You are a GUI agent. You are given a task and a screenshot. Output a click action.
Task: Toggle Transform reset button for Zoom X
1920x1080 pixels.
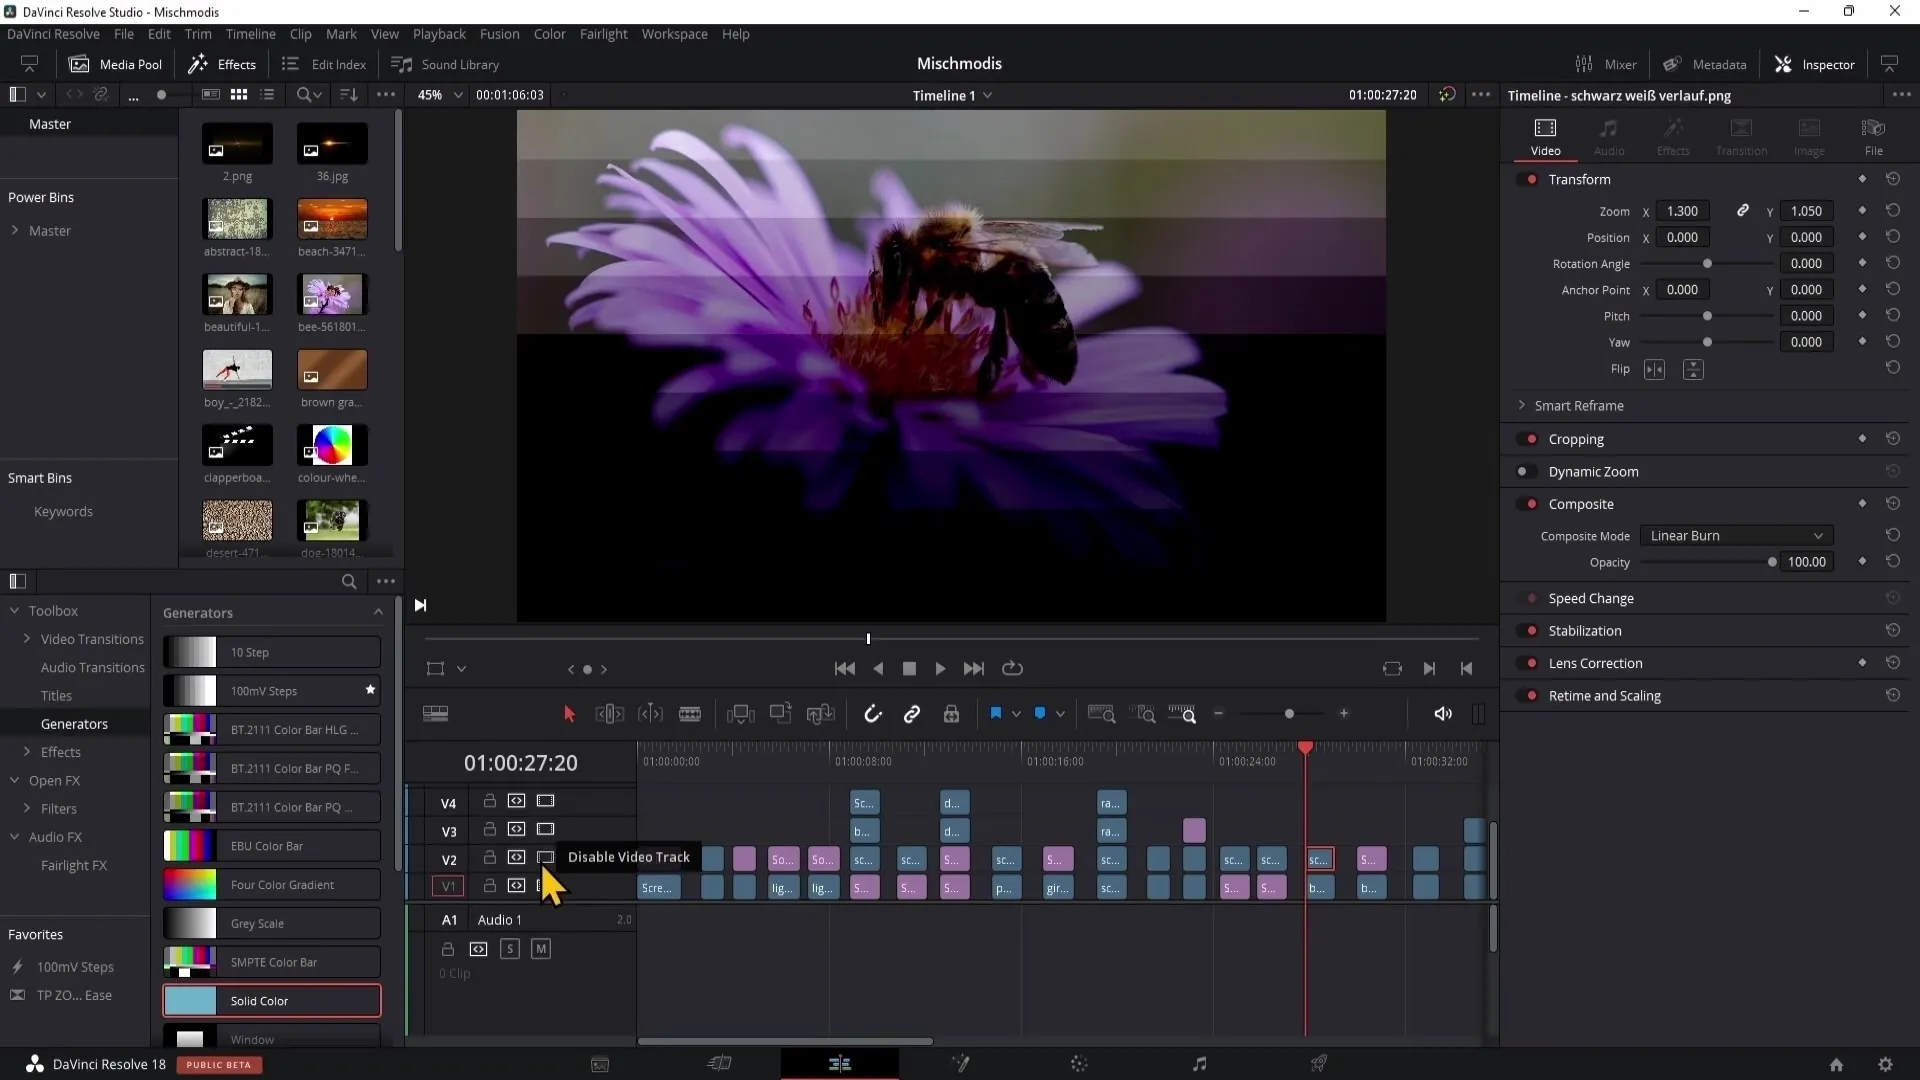coord(1896,211)
